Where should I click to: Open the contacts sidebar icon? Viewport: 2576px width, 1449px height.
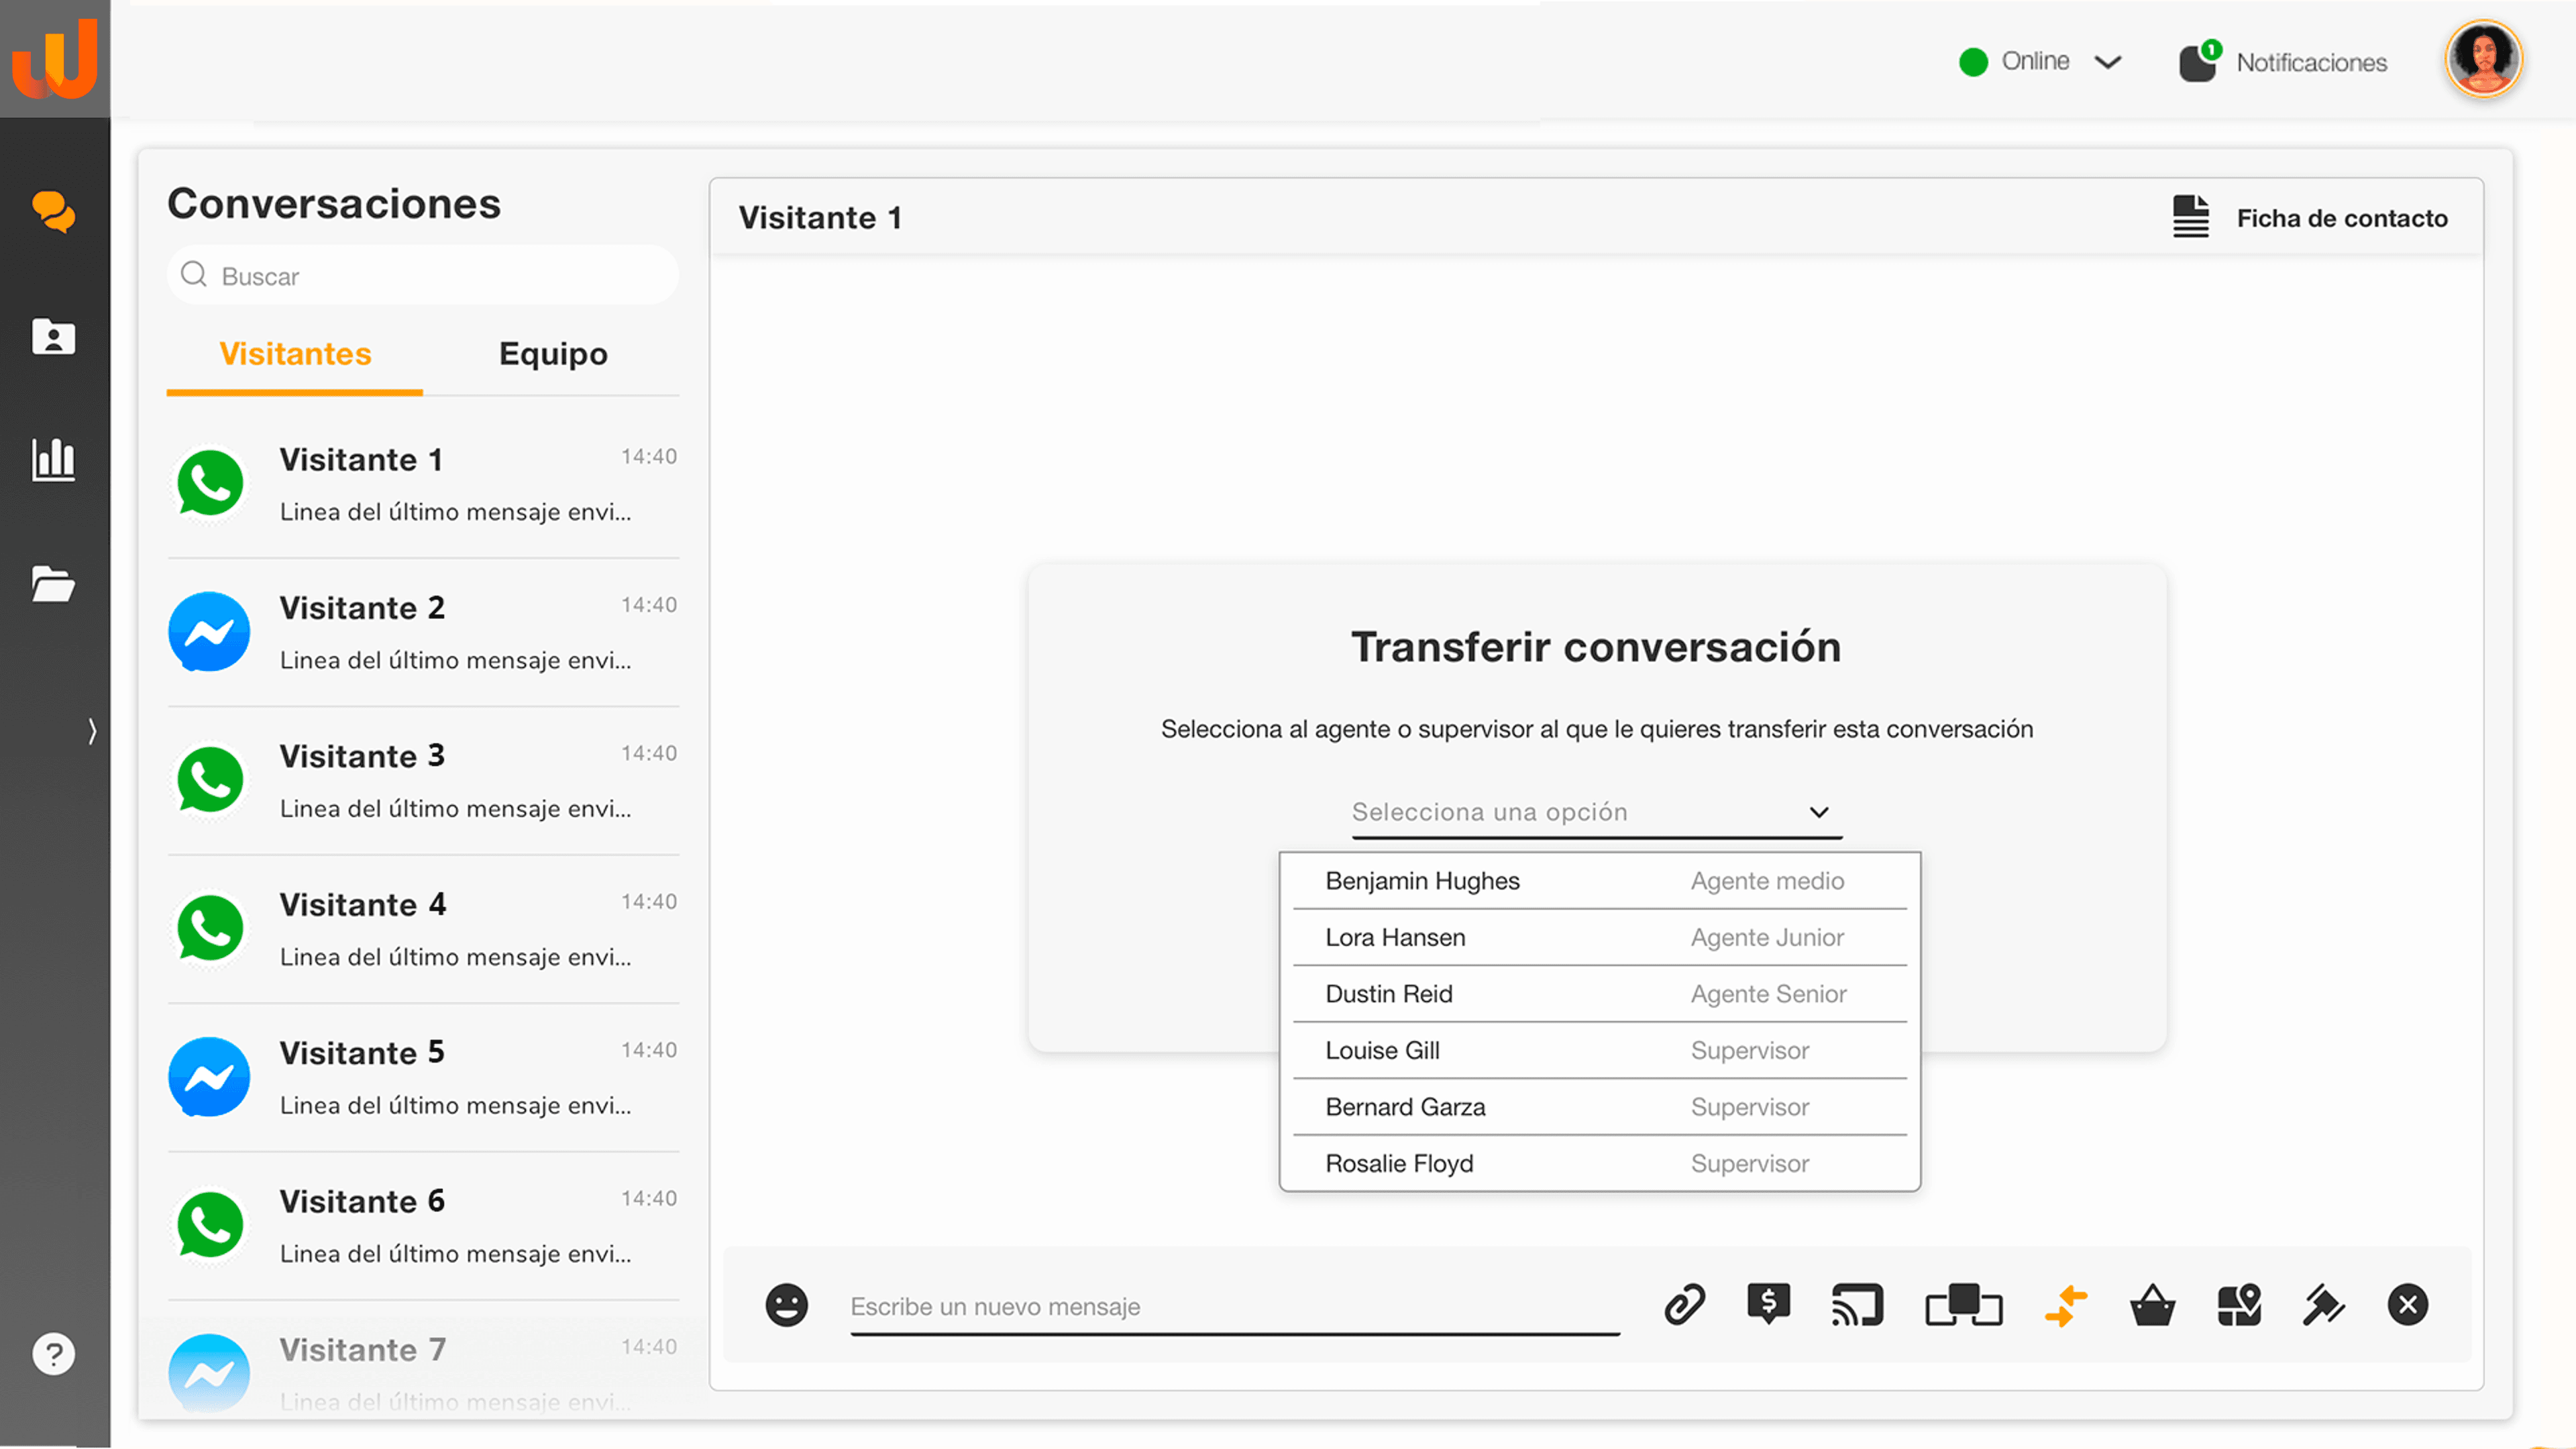(x=54, y=337)
